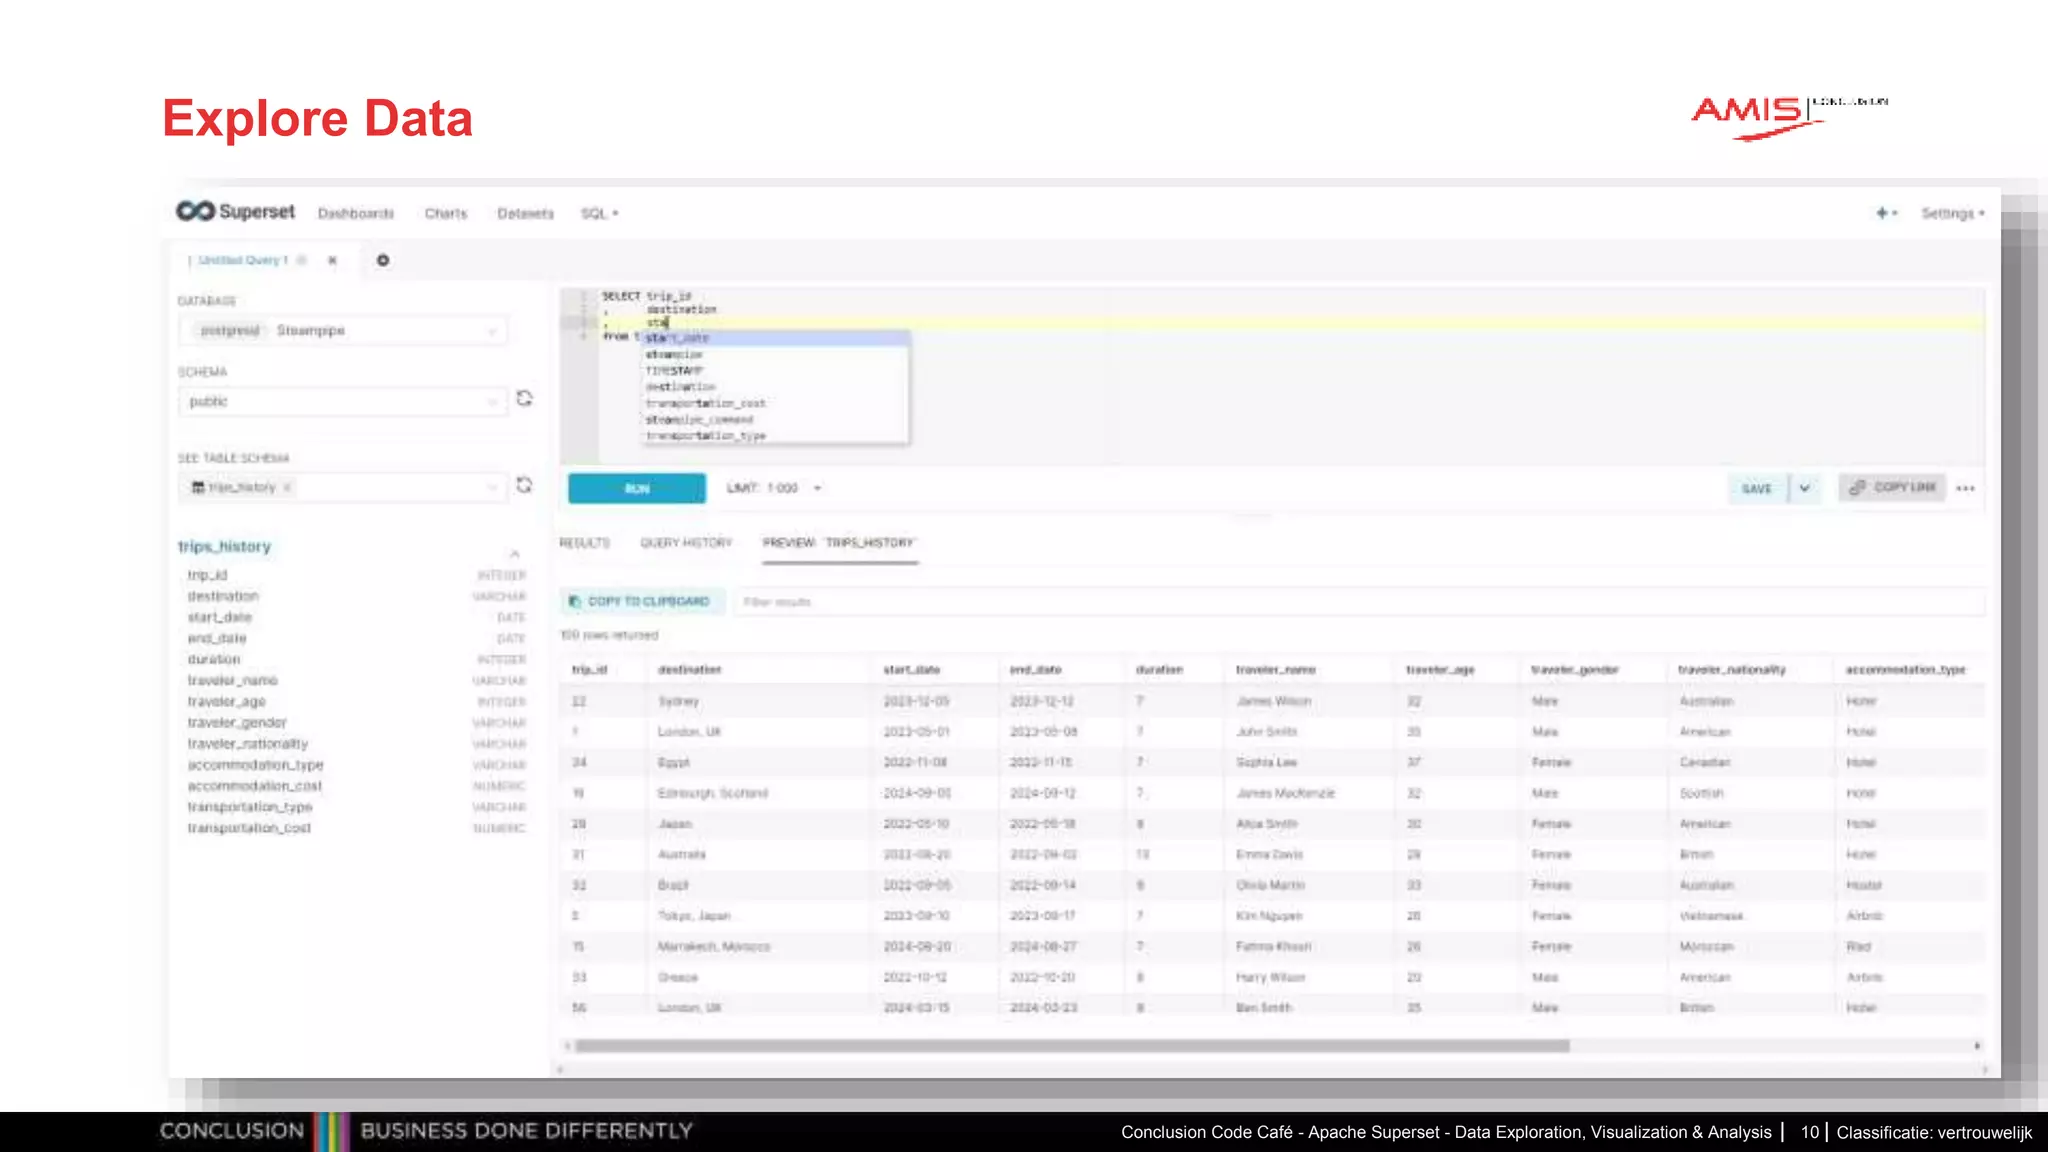Select accommodation_cost in the column list
Viewport: 2048px width, 1152px height.
[254, 786]
